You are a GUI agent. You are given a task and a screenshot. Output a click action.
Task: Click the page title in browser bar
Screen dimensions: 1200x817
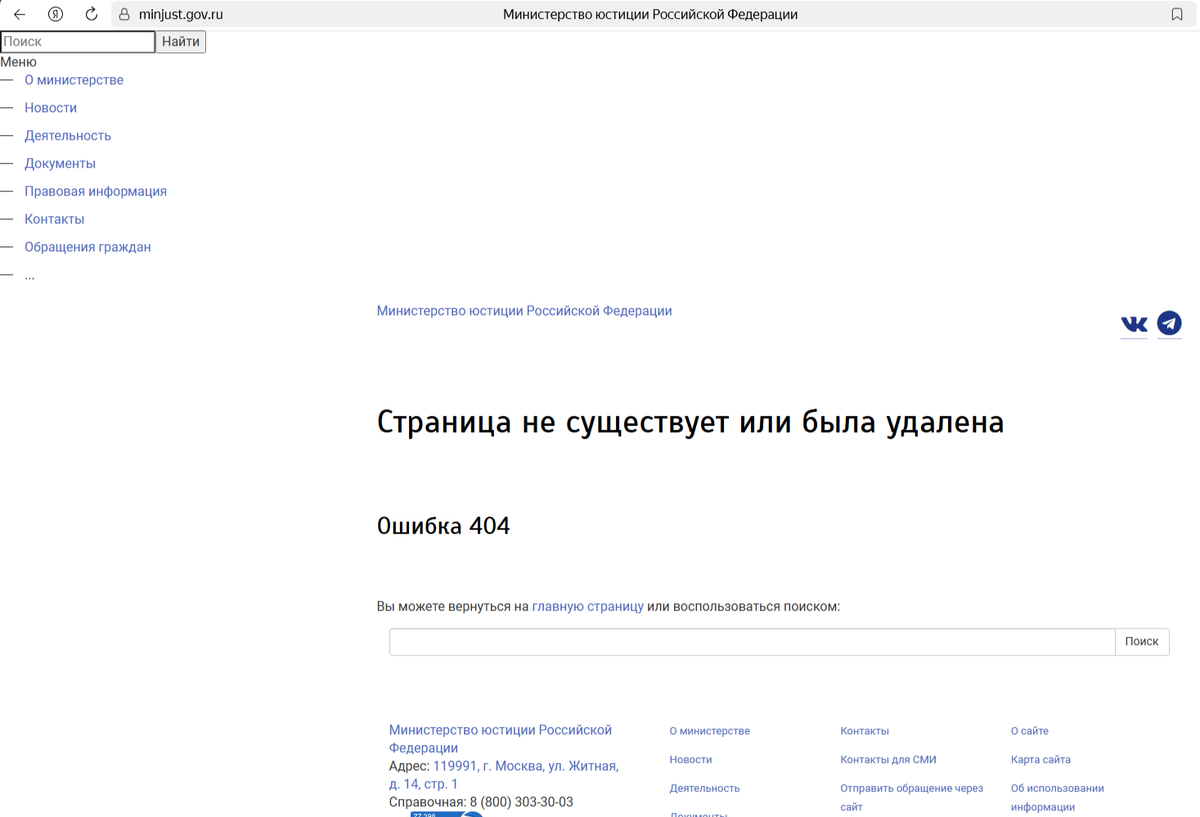coord(650,15)
